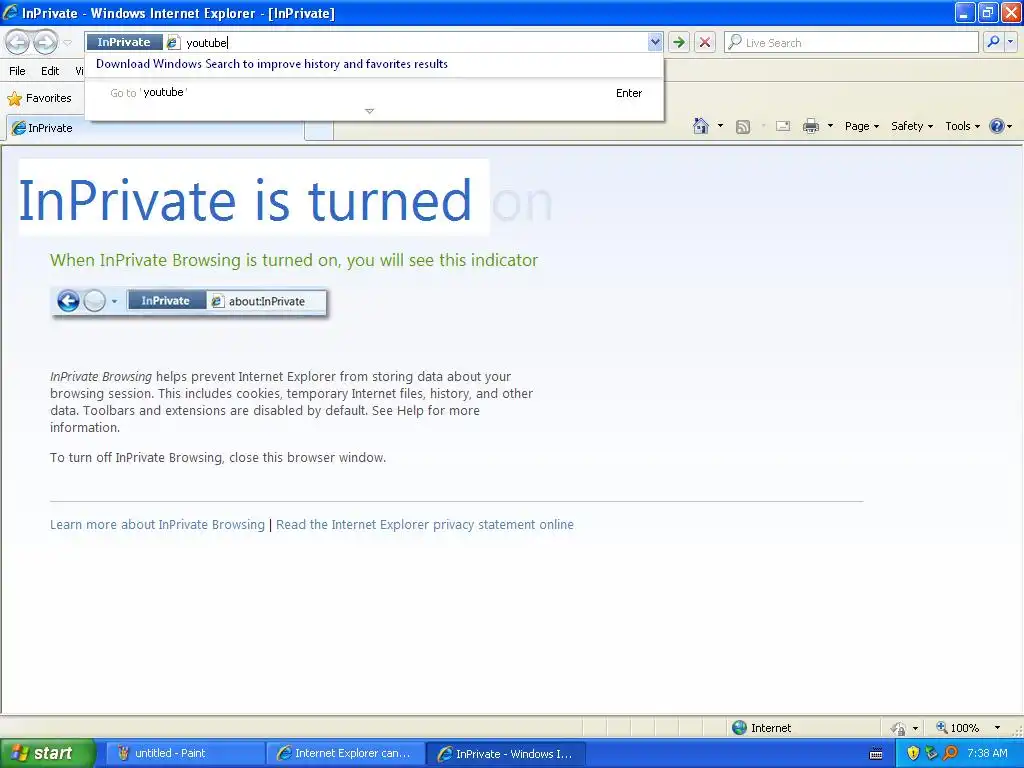Click the Home icon in command bar
1024x768 pixels.
pyautogui.click(x=701, y=126)
